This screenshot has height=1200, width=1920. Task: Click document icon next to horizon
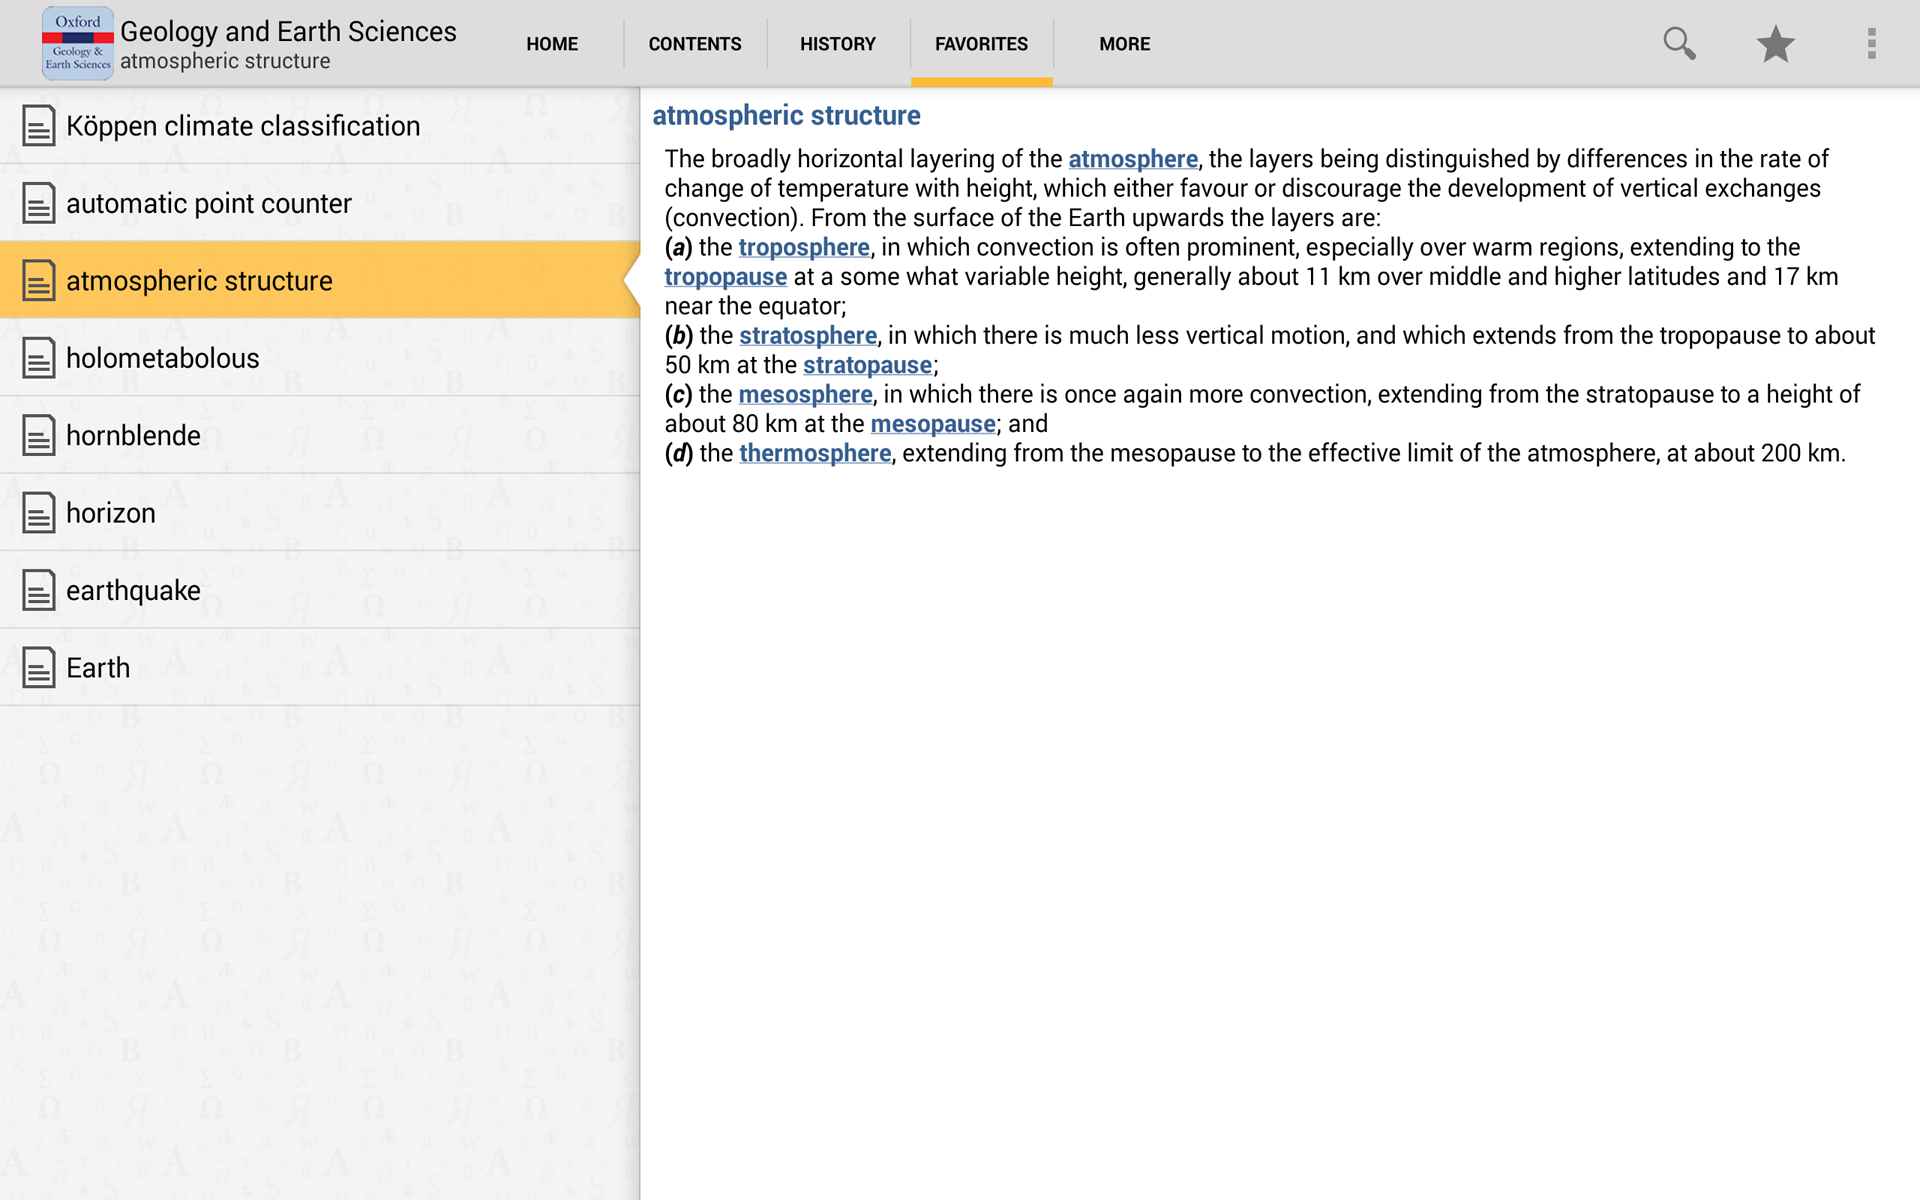click(x=38, y=513)
